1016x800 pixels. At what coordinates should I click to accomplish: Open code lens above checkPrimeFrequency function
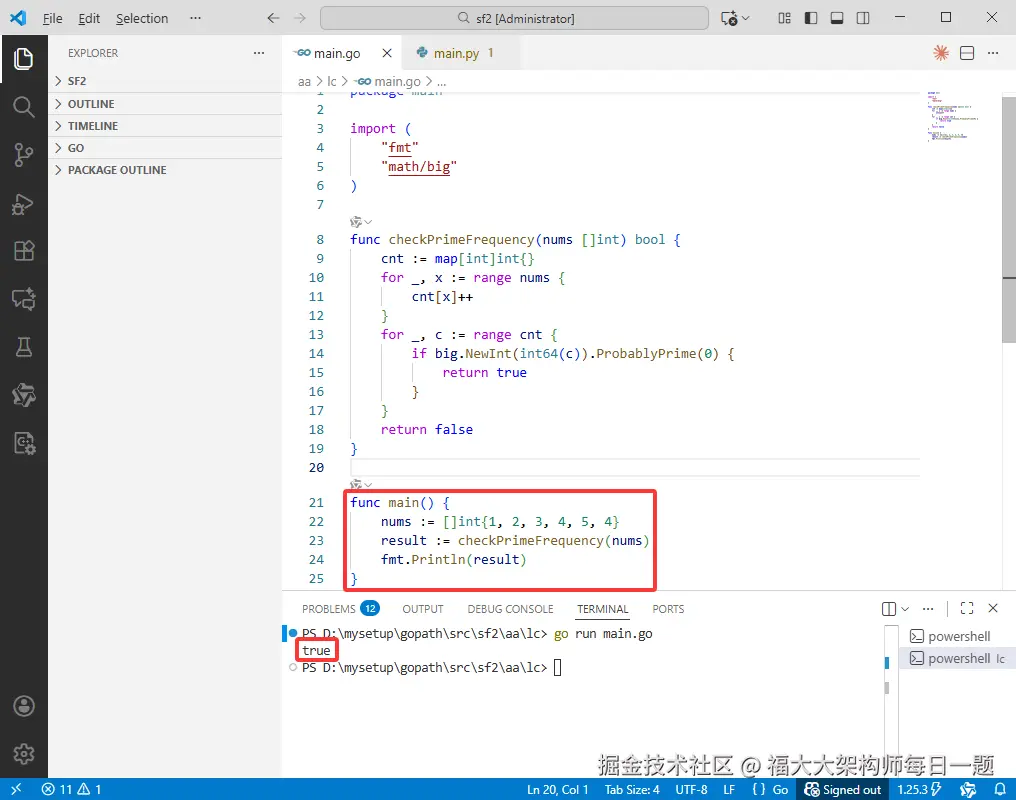361,222
